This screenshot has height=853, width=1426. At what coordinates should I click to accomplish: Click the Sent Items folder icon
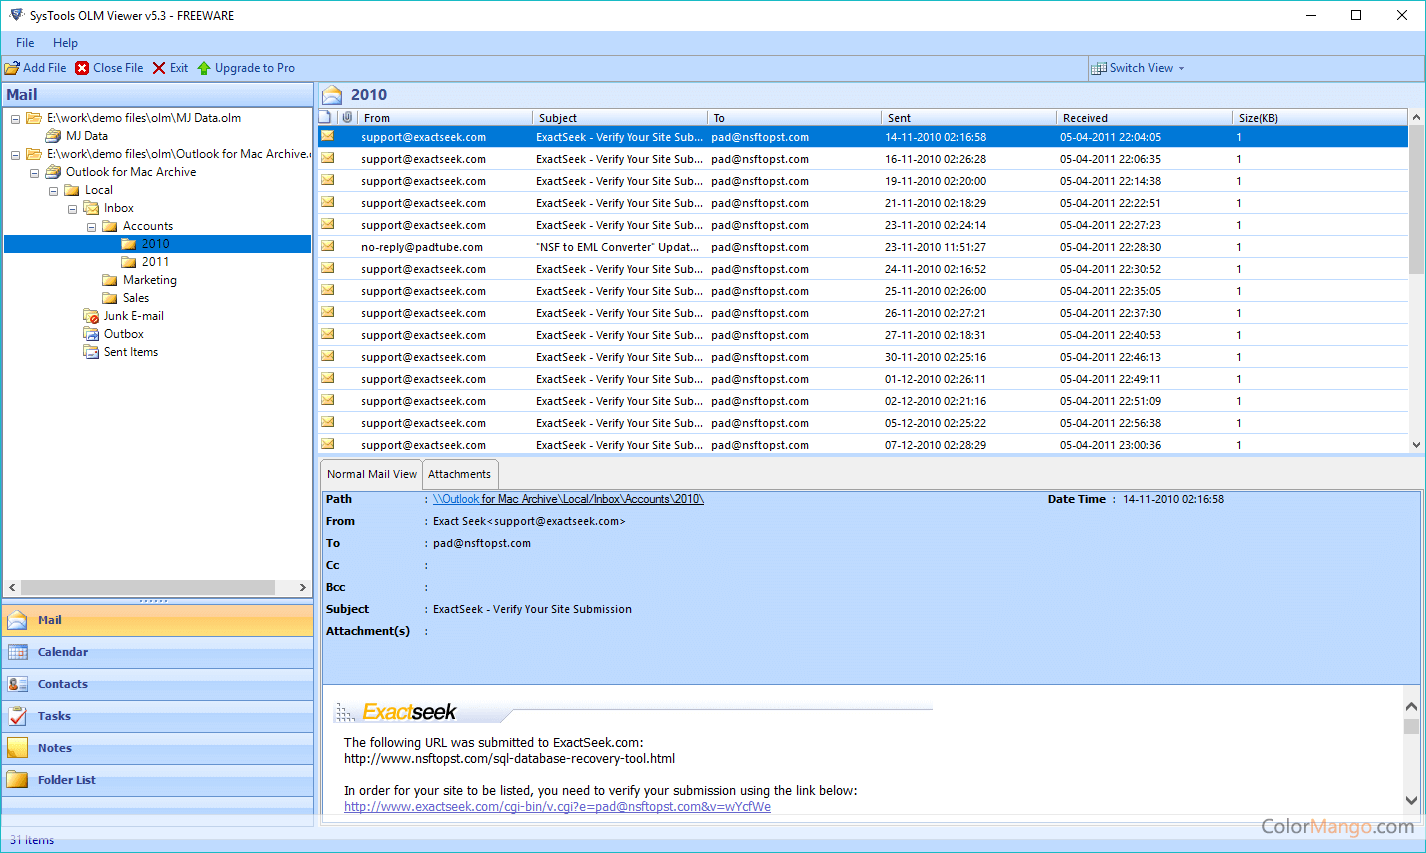[x=91, y=352]
